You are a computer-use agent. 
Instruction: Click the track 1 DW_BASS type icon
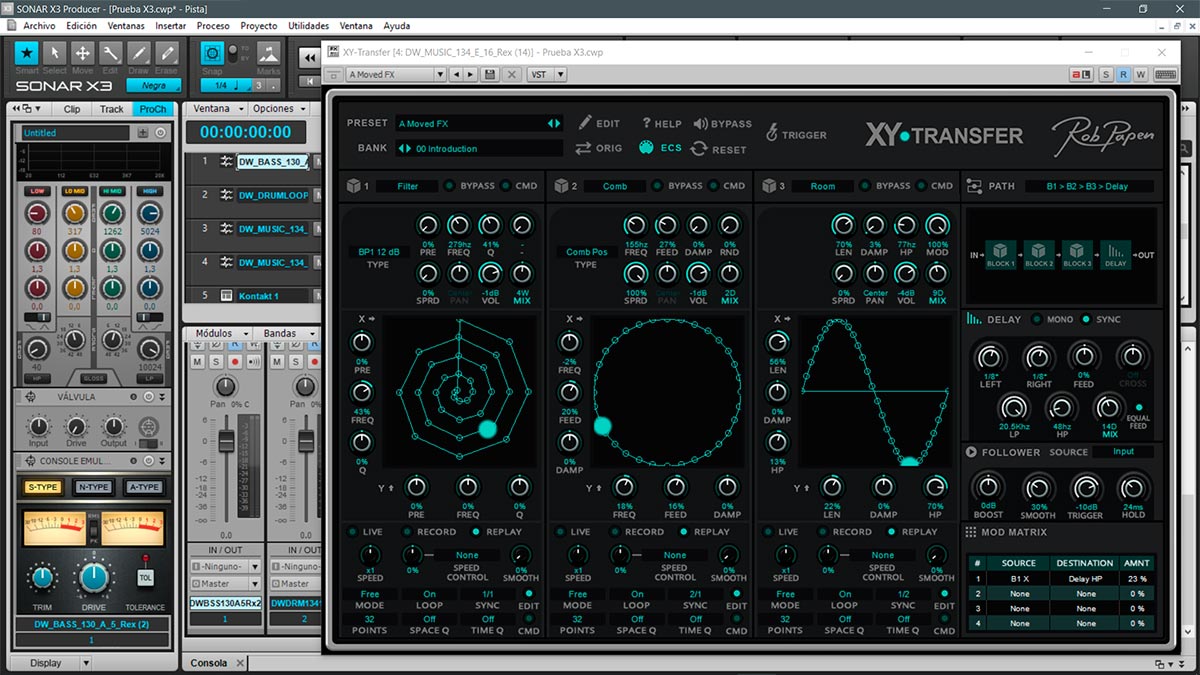click(x=226, y=162)
